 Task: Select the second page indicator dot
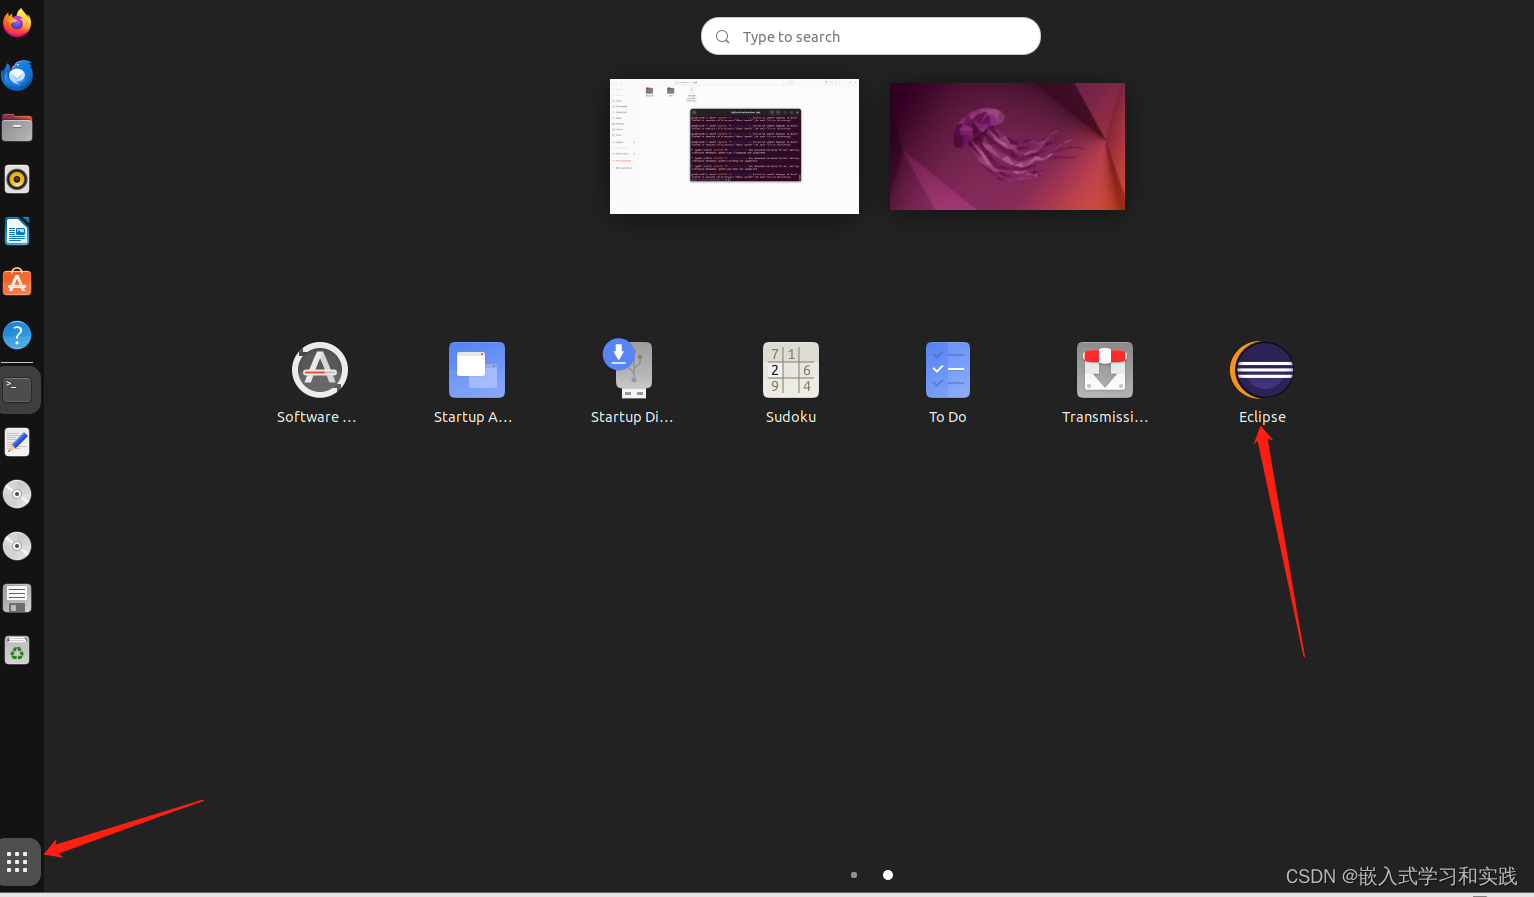coord(887,875)
